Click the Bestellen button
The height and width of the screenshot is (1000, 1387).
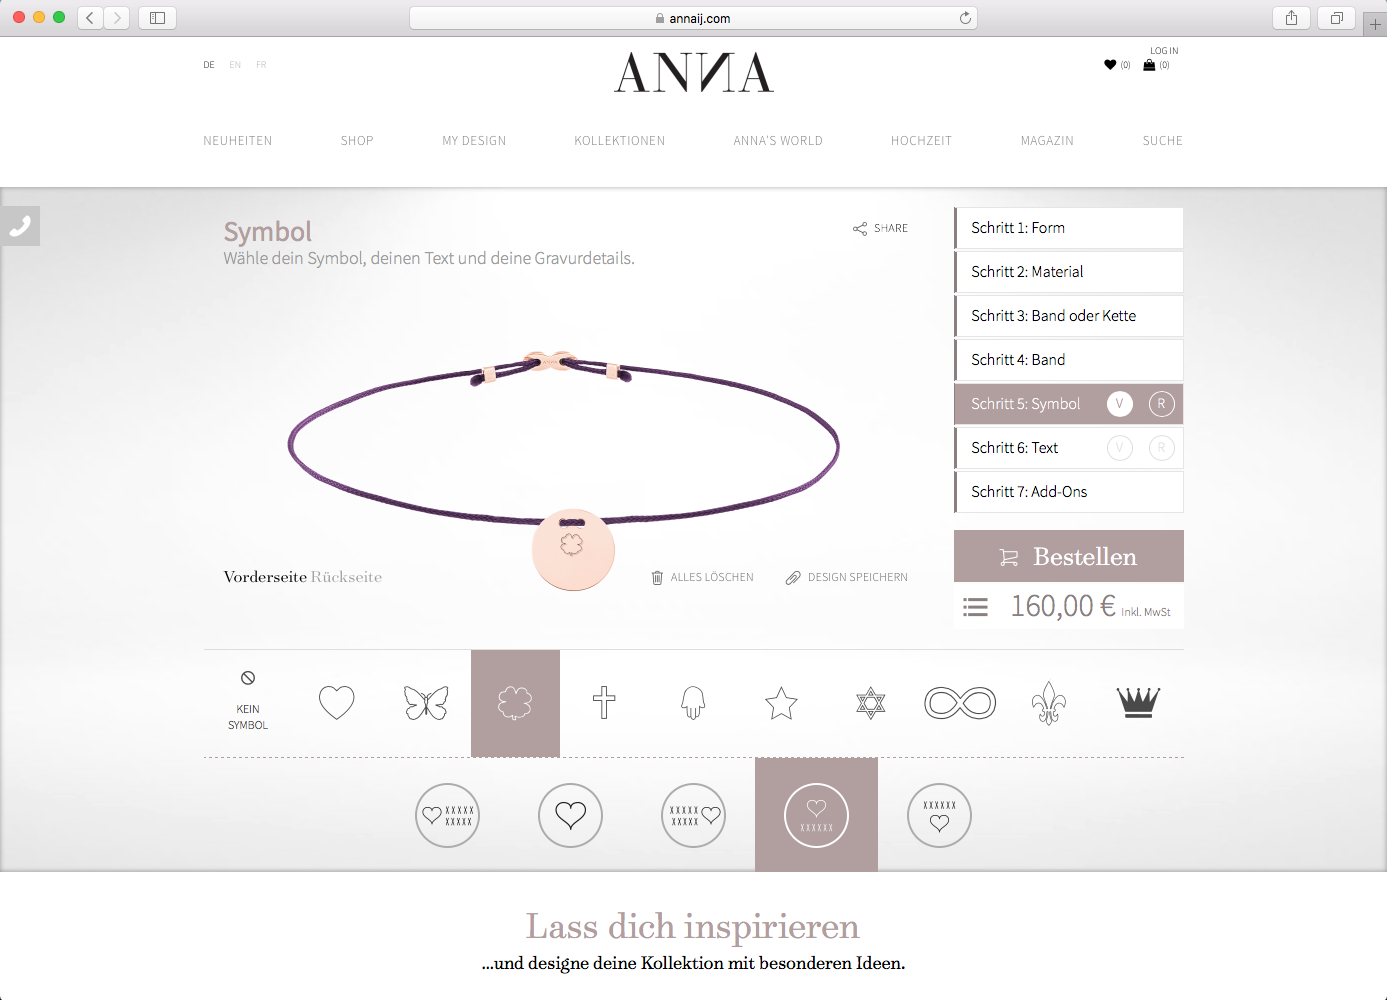point(1069,556)
